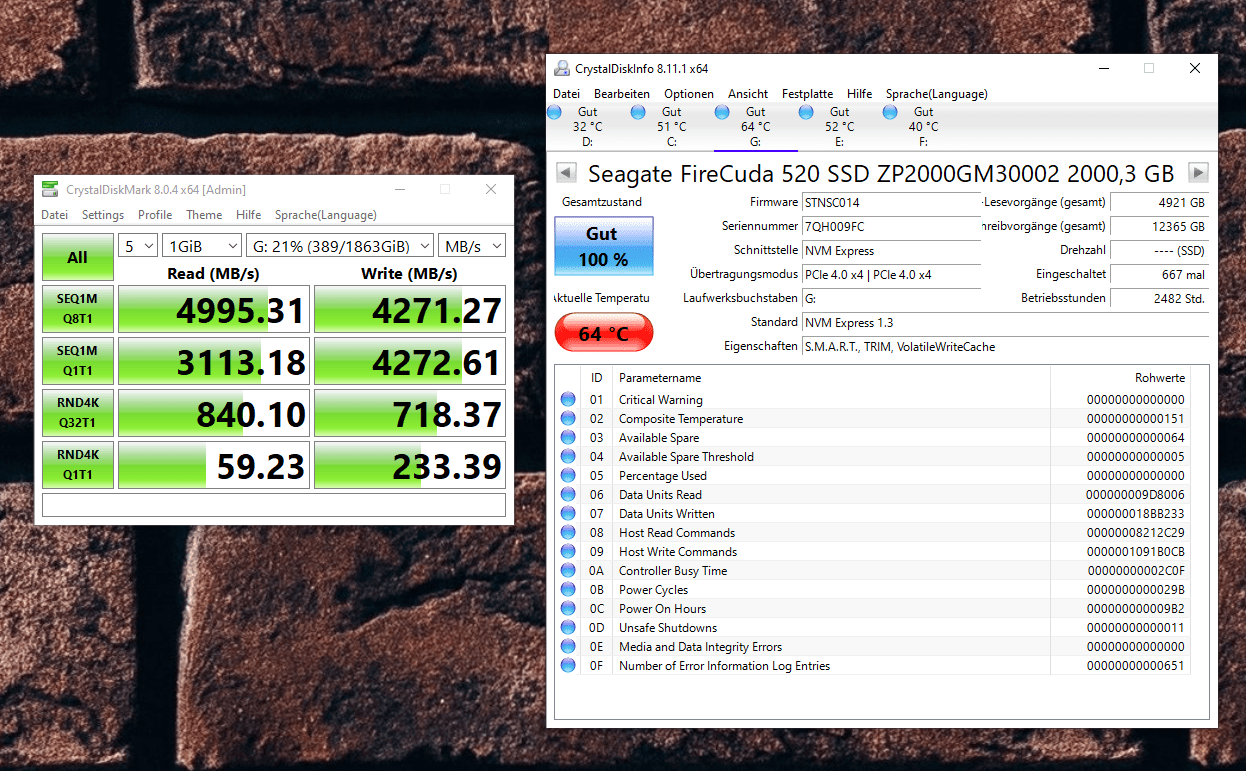Open Hilfe menu in CrystalDiskMark
Viewport: 1246px width, 771px height.
pyautogui.click(x=249, y=215)
